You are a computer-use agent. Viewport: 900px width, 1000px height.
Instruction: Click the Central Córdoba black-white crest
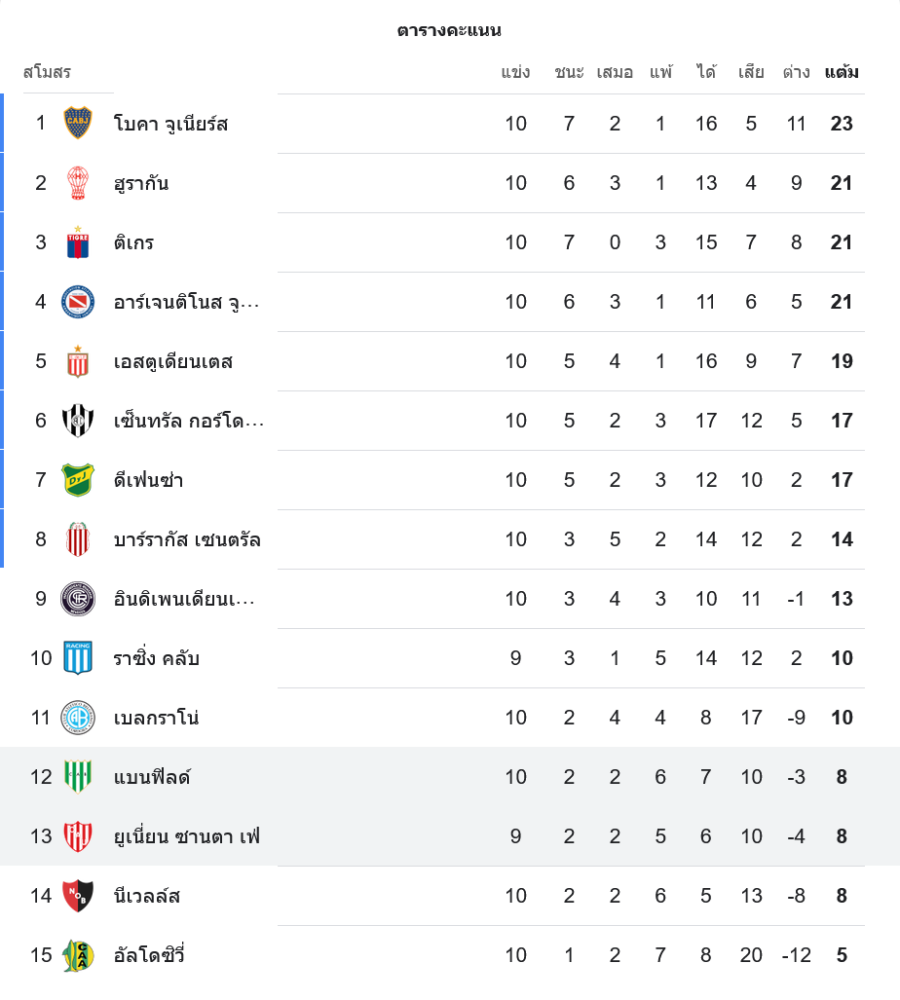click(78, 421)
